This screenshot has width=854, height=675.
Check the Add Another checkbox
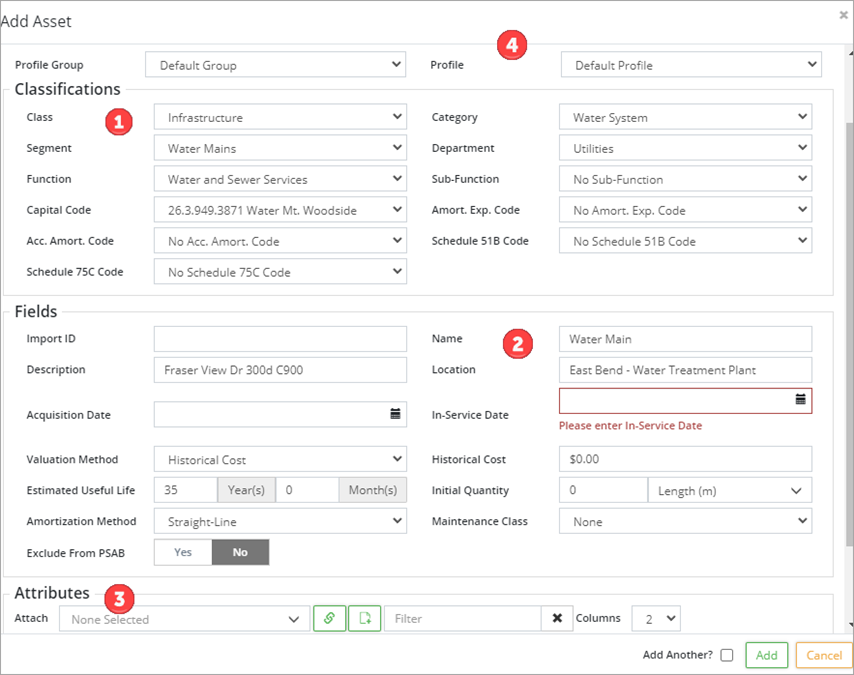coord(727,655)
